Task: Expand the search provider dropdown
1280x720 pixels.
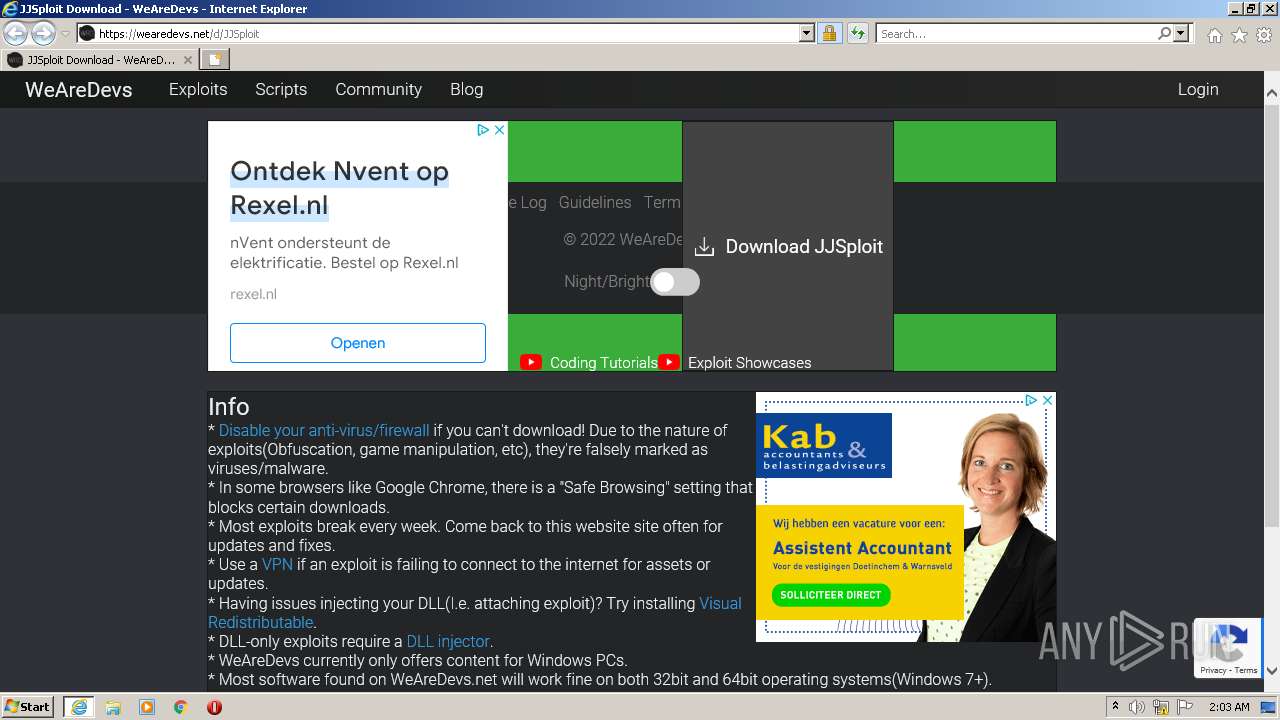Action: pyautogui.click(x=1181, y=33)
